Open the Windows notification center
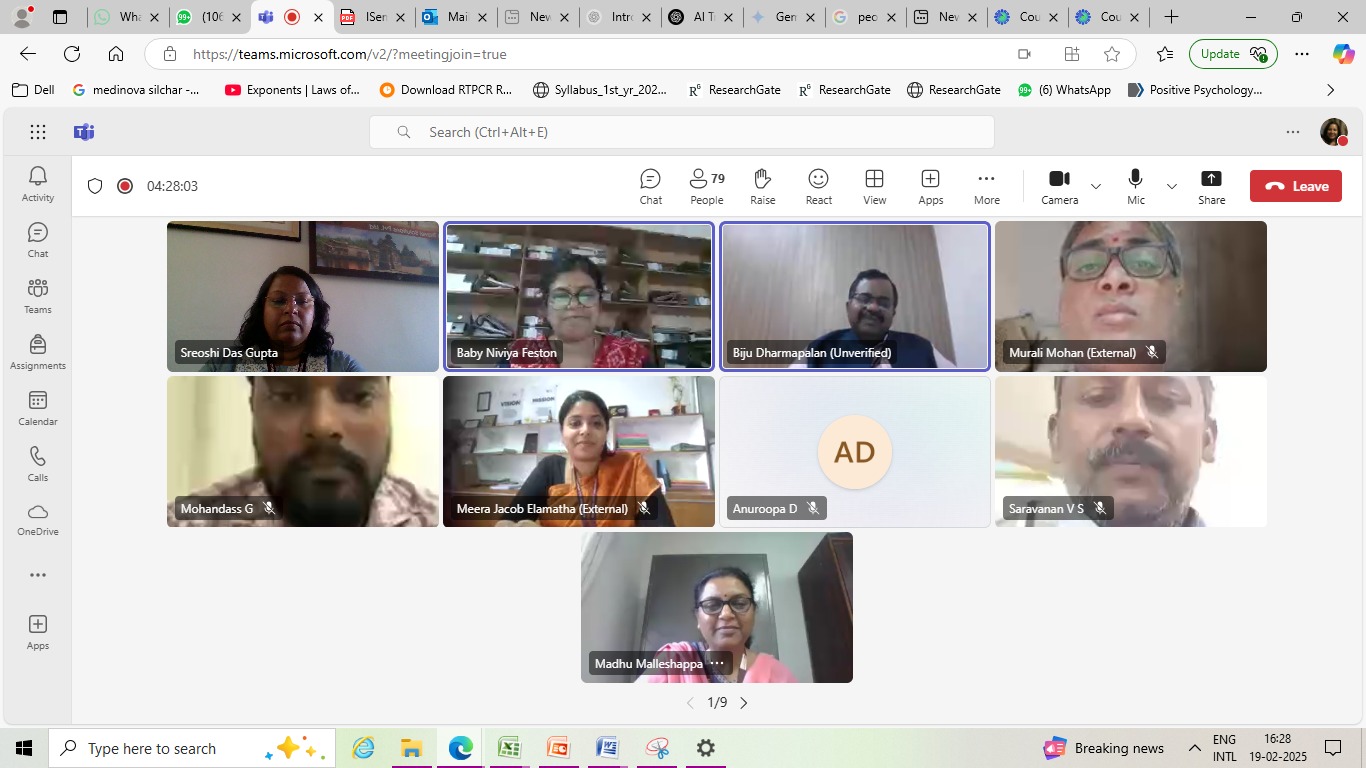This screenshot has width=1366, height=768. (x=1333, y=748)
